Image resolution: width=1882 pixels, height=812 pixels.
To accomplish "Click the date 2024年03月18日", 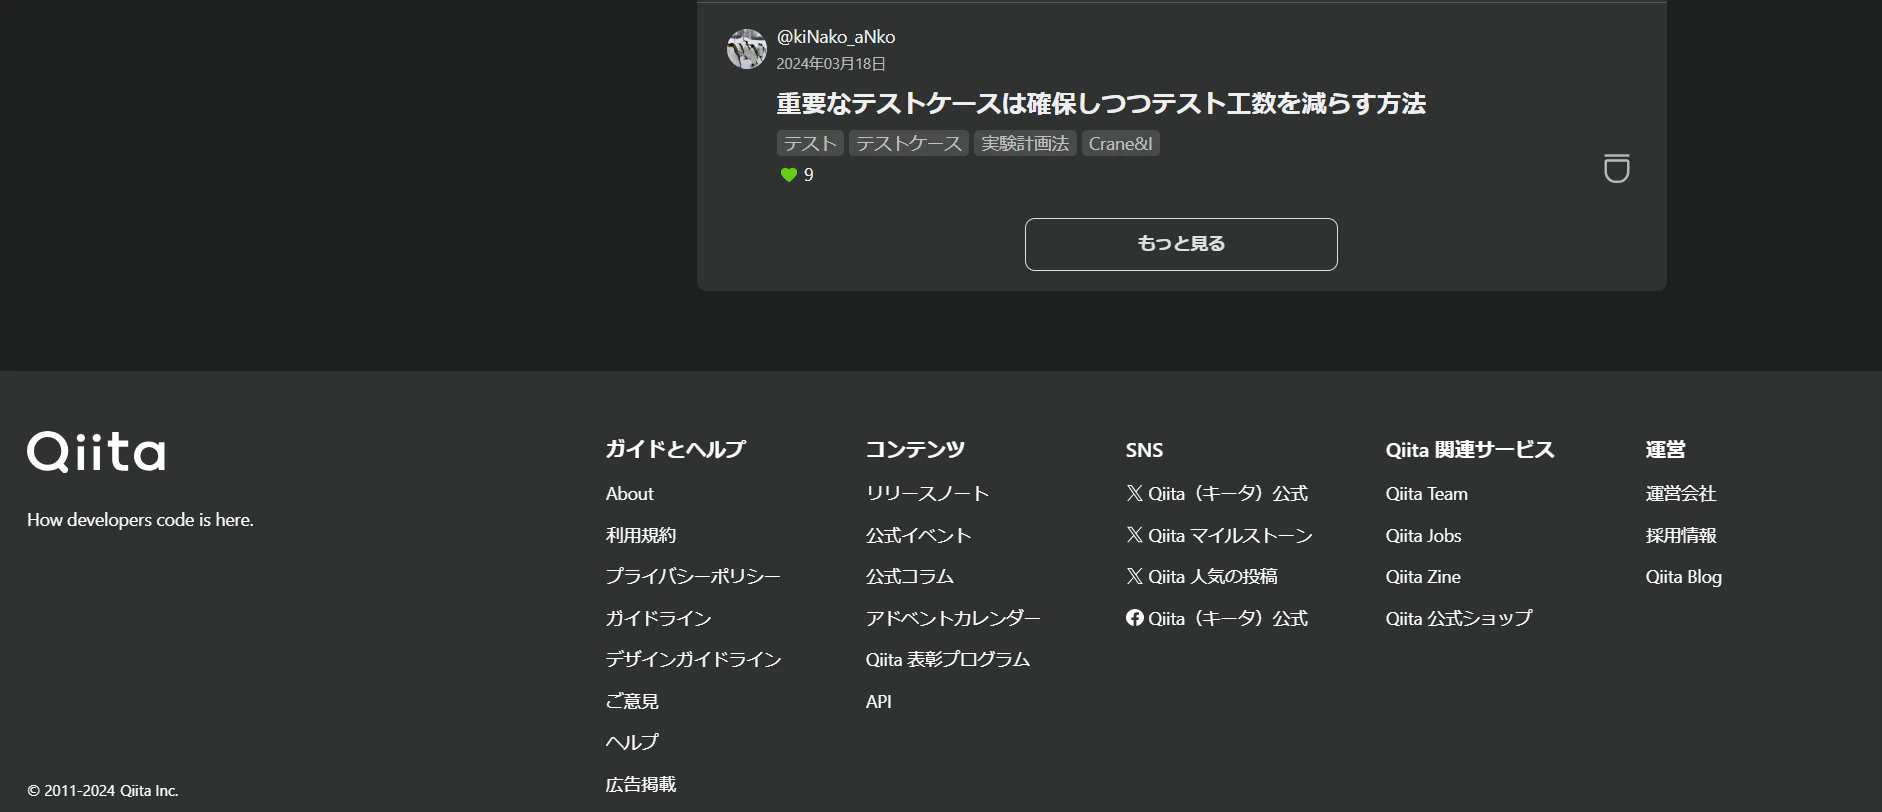I will coord(831,64).
